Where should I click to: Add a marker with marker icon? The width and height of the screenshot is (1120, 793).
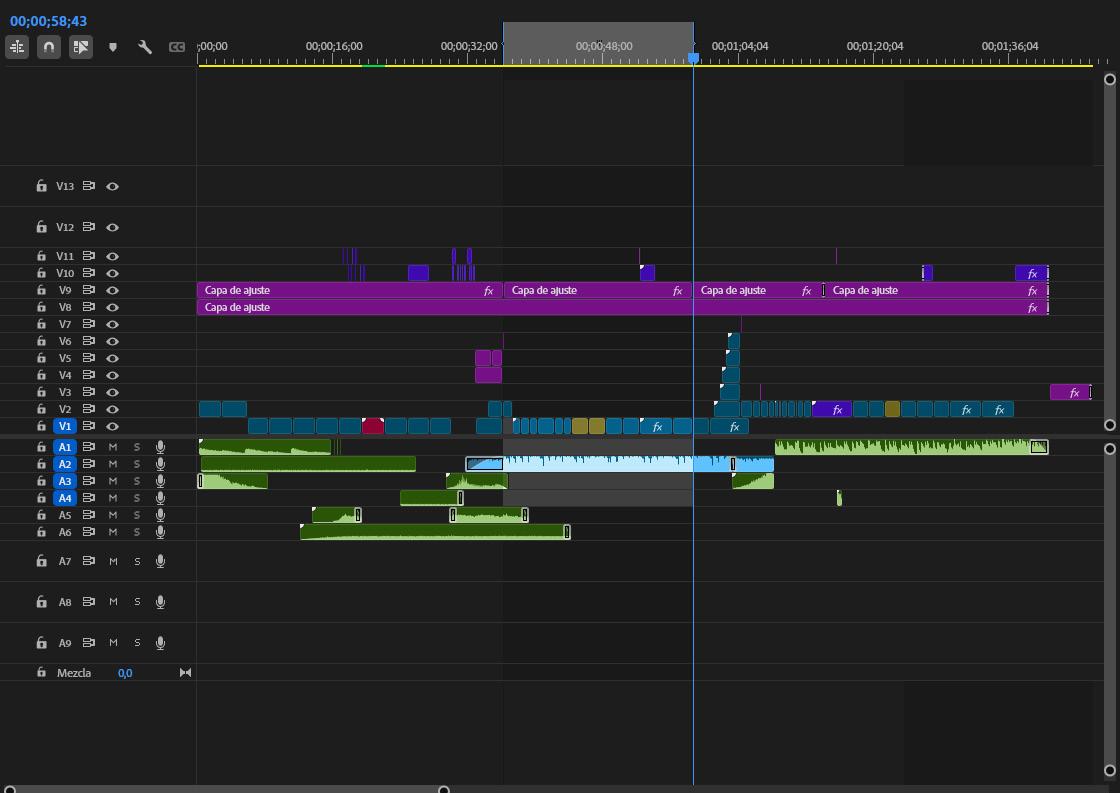click(113, 47)
